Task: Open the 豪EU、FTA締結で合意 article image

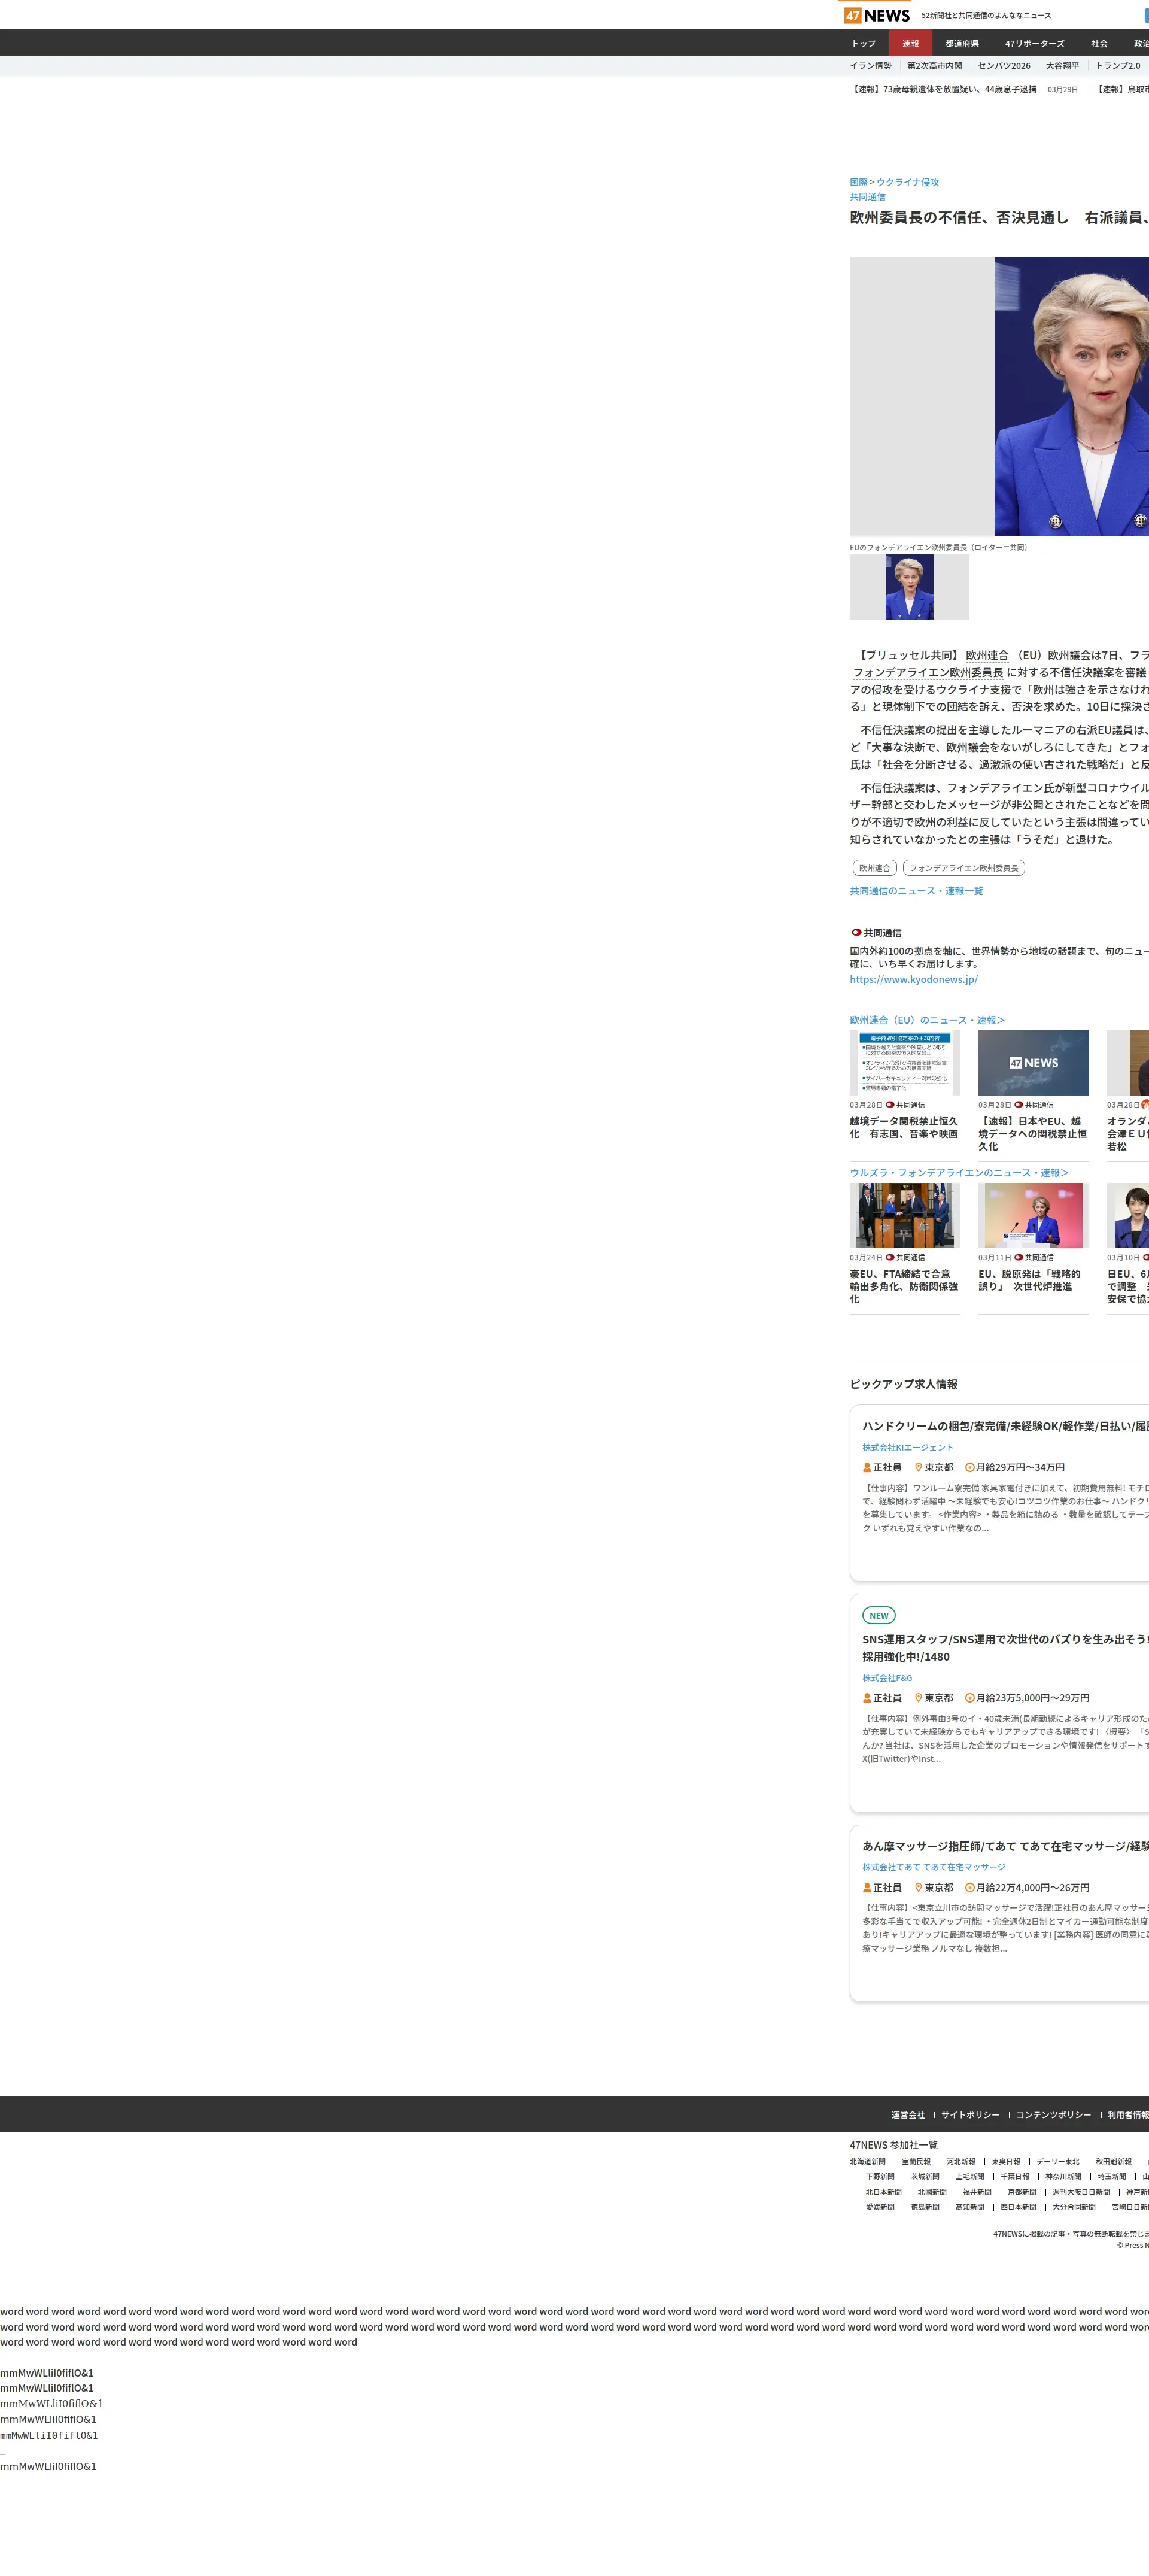Action: [904, 1215]
